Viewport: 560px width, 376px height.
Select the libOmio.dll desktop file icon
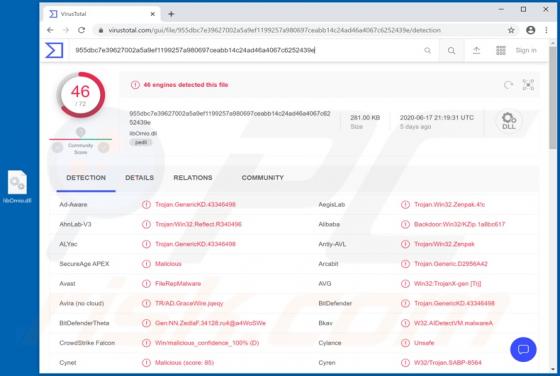tap(18, 186)
